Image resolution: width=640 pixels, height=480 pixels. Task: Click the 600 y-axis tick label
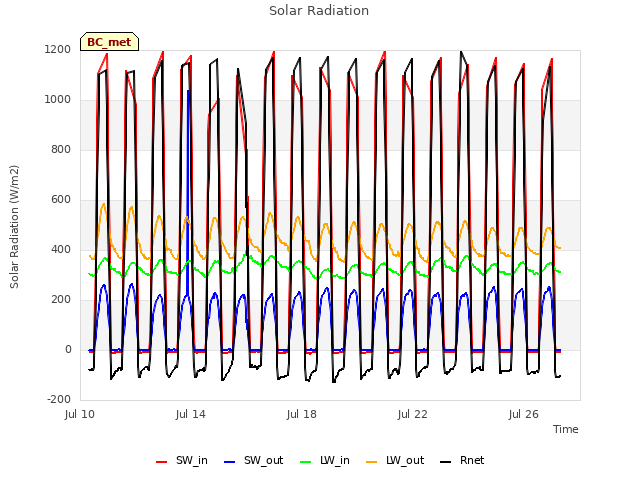tap(61, 200)
